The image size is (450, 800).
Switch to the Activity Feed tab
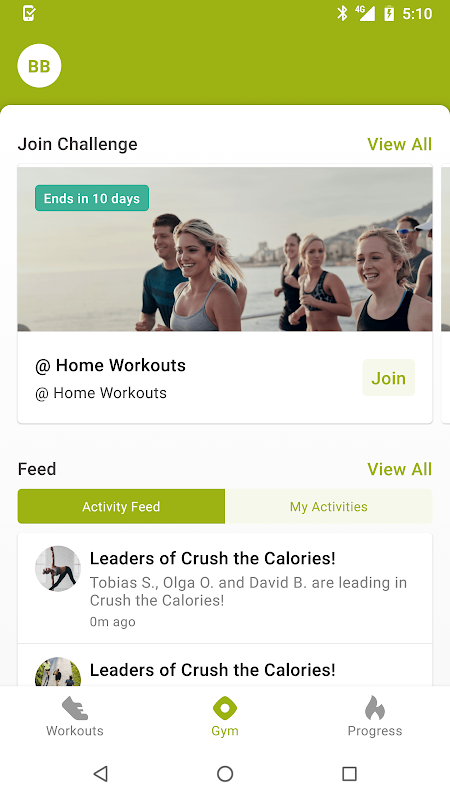click(x=121, y=507)
